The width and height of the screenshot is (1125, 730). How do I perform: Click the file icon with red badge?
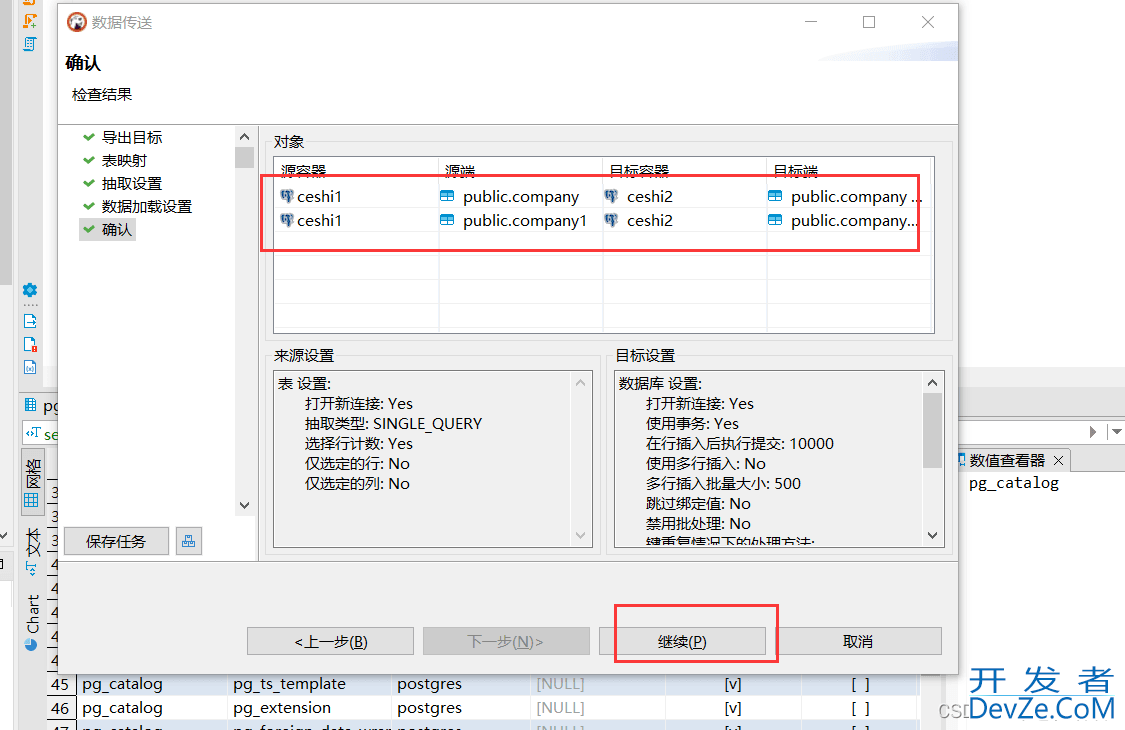[x=30, y=345]
